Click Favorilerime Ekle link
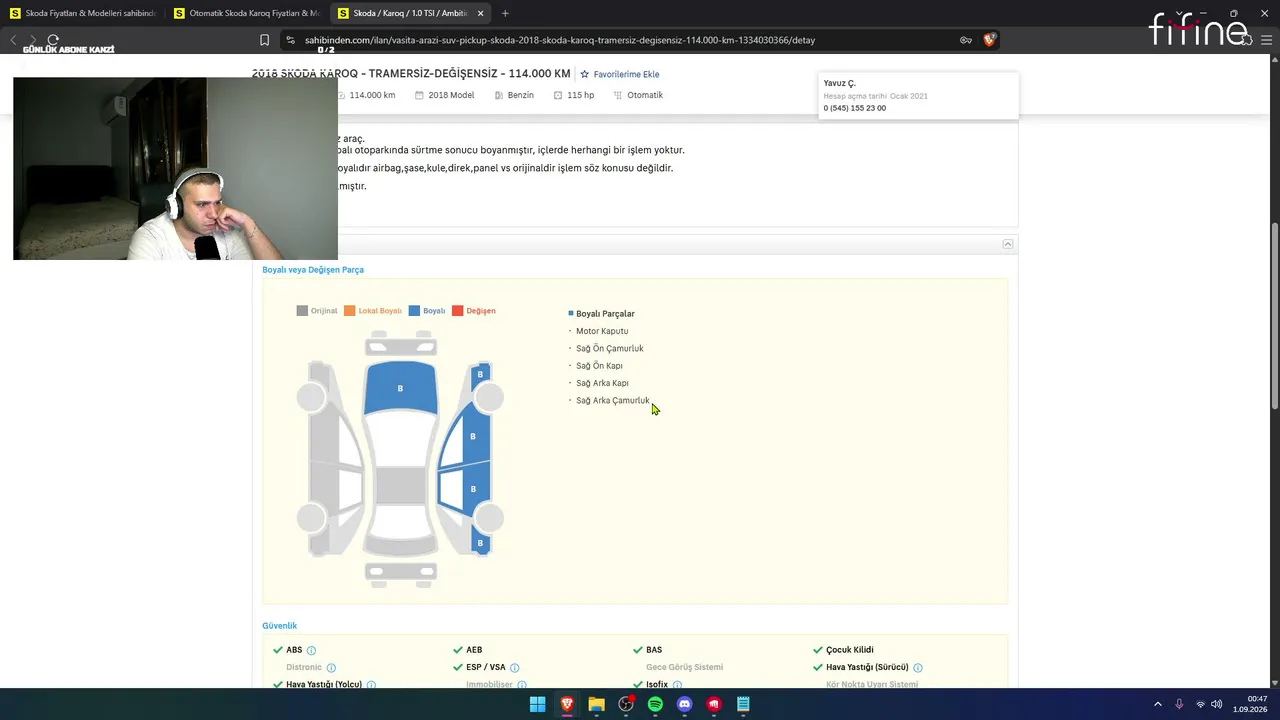 click(x=626, y=74)
